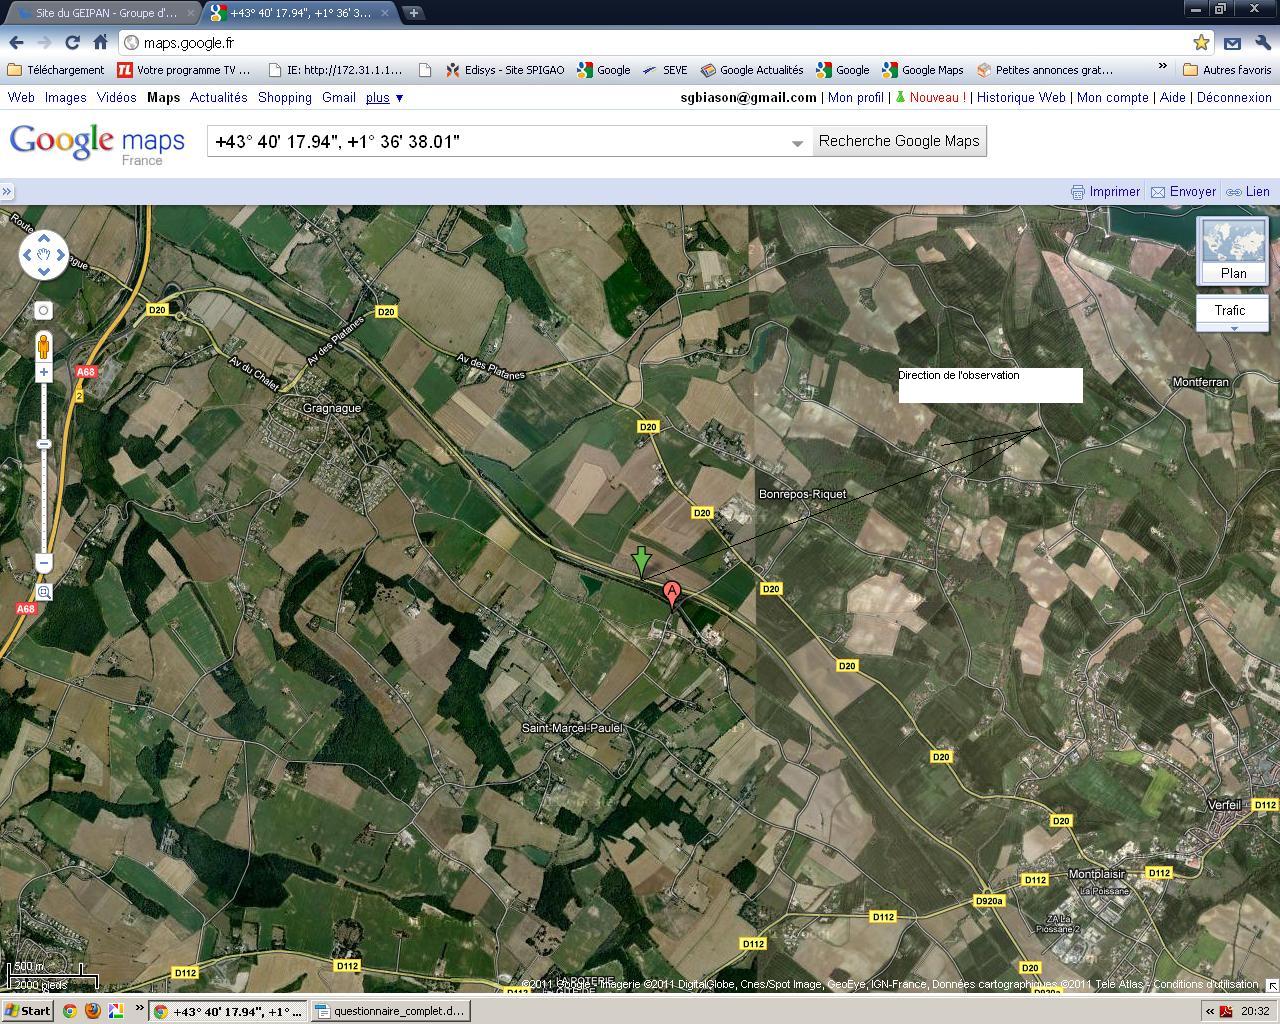Bookmark page with the star icon
Screen dimensions: 1280x1024
pyautogui.click(x=1201, y=42)
